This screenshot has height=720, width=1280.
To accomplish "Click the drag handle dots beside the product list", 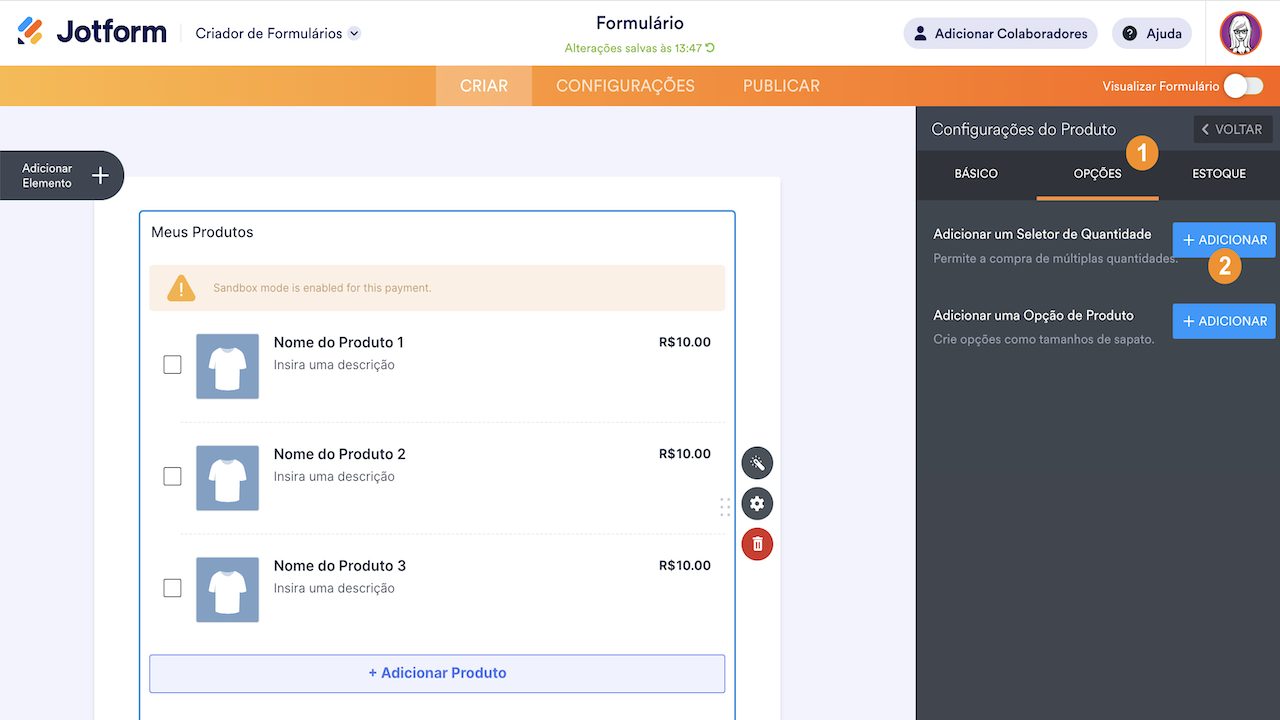I will point(725,507).
